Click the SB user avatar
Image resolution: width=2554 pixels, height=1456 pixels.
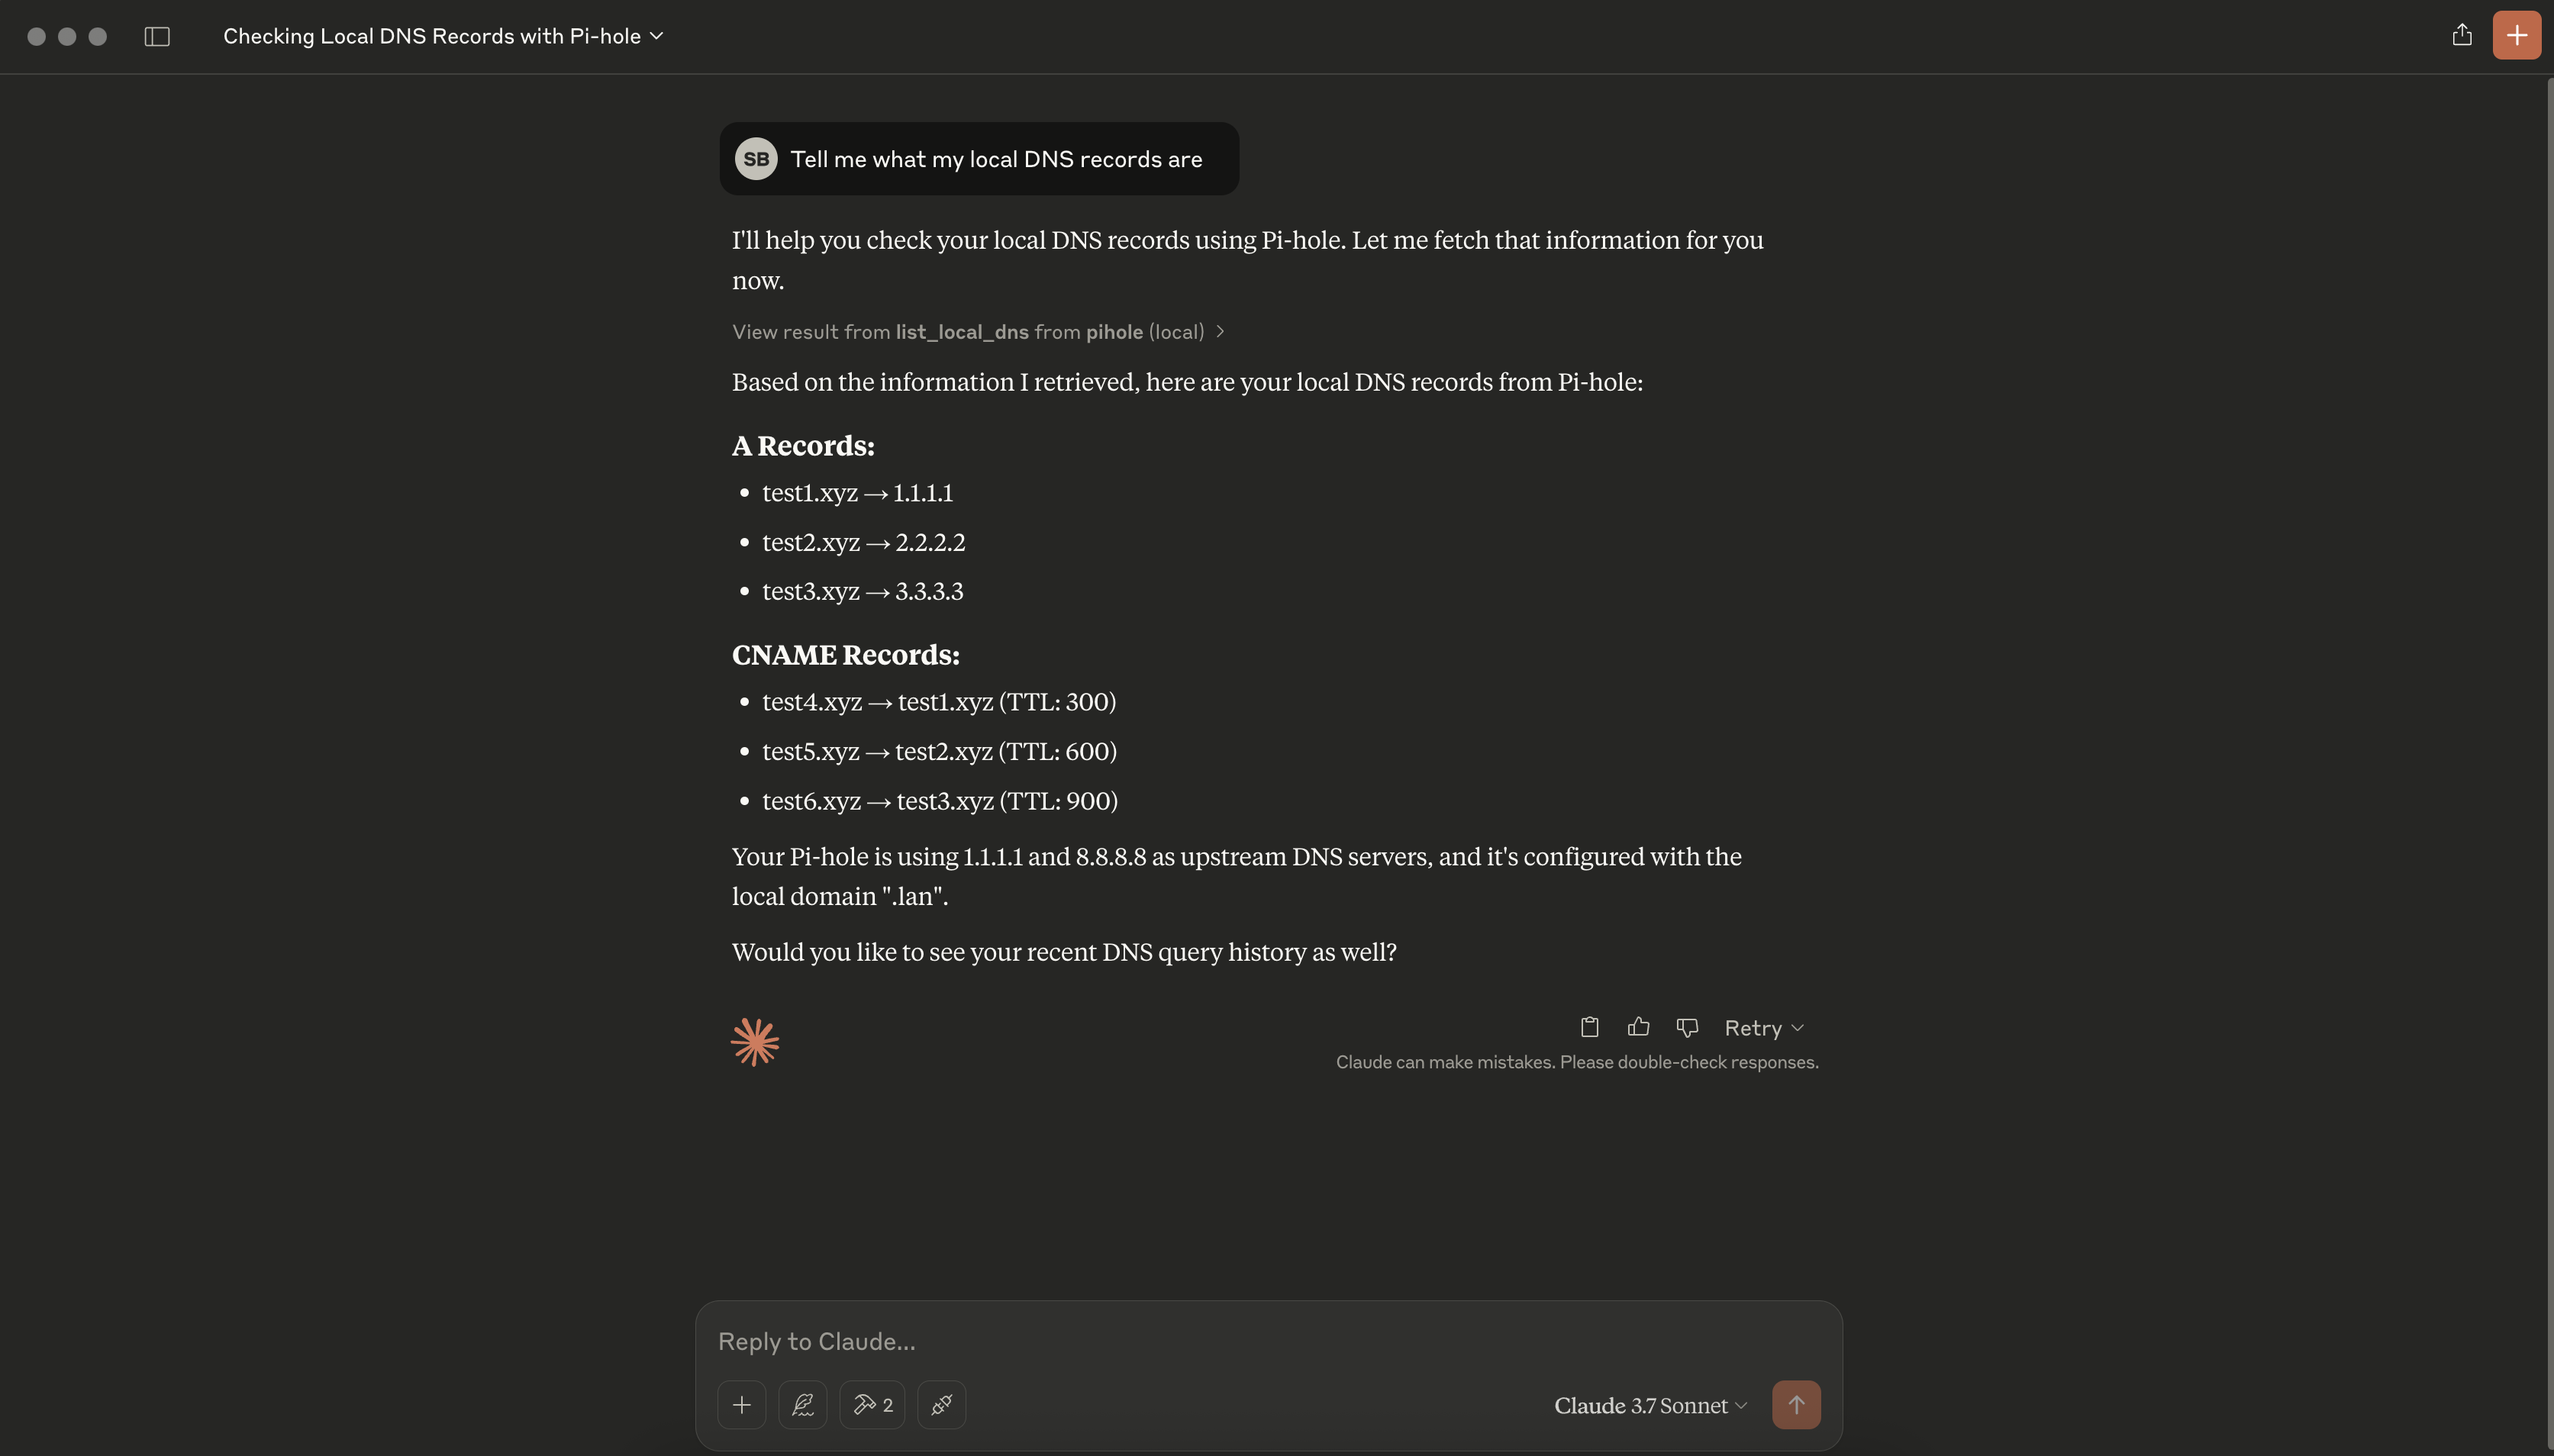[x=756, y=158]
